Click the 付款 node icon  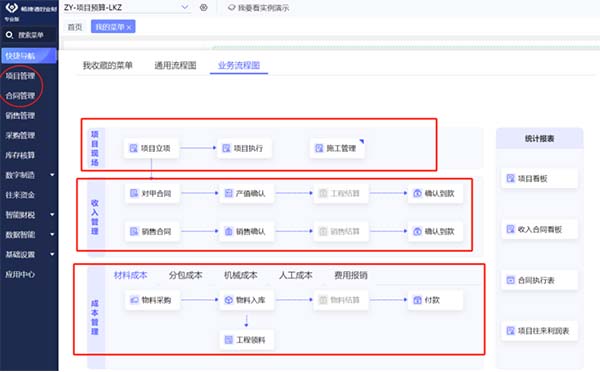pos(417,300)
